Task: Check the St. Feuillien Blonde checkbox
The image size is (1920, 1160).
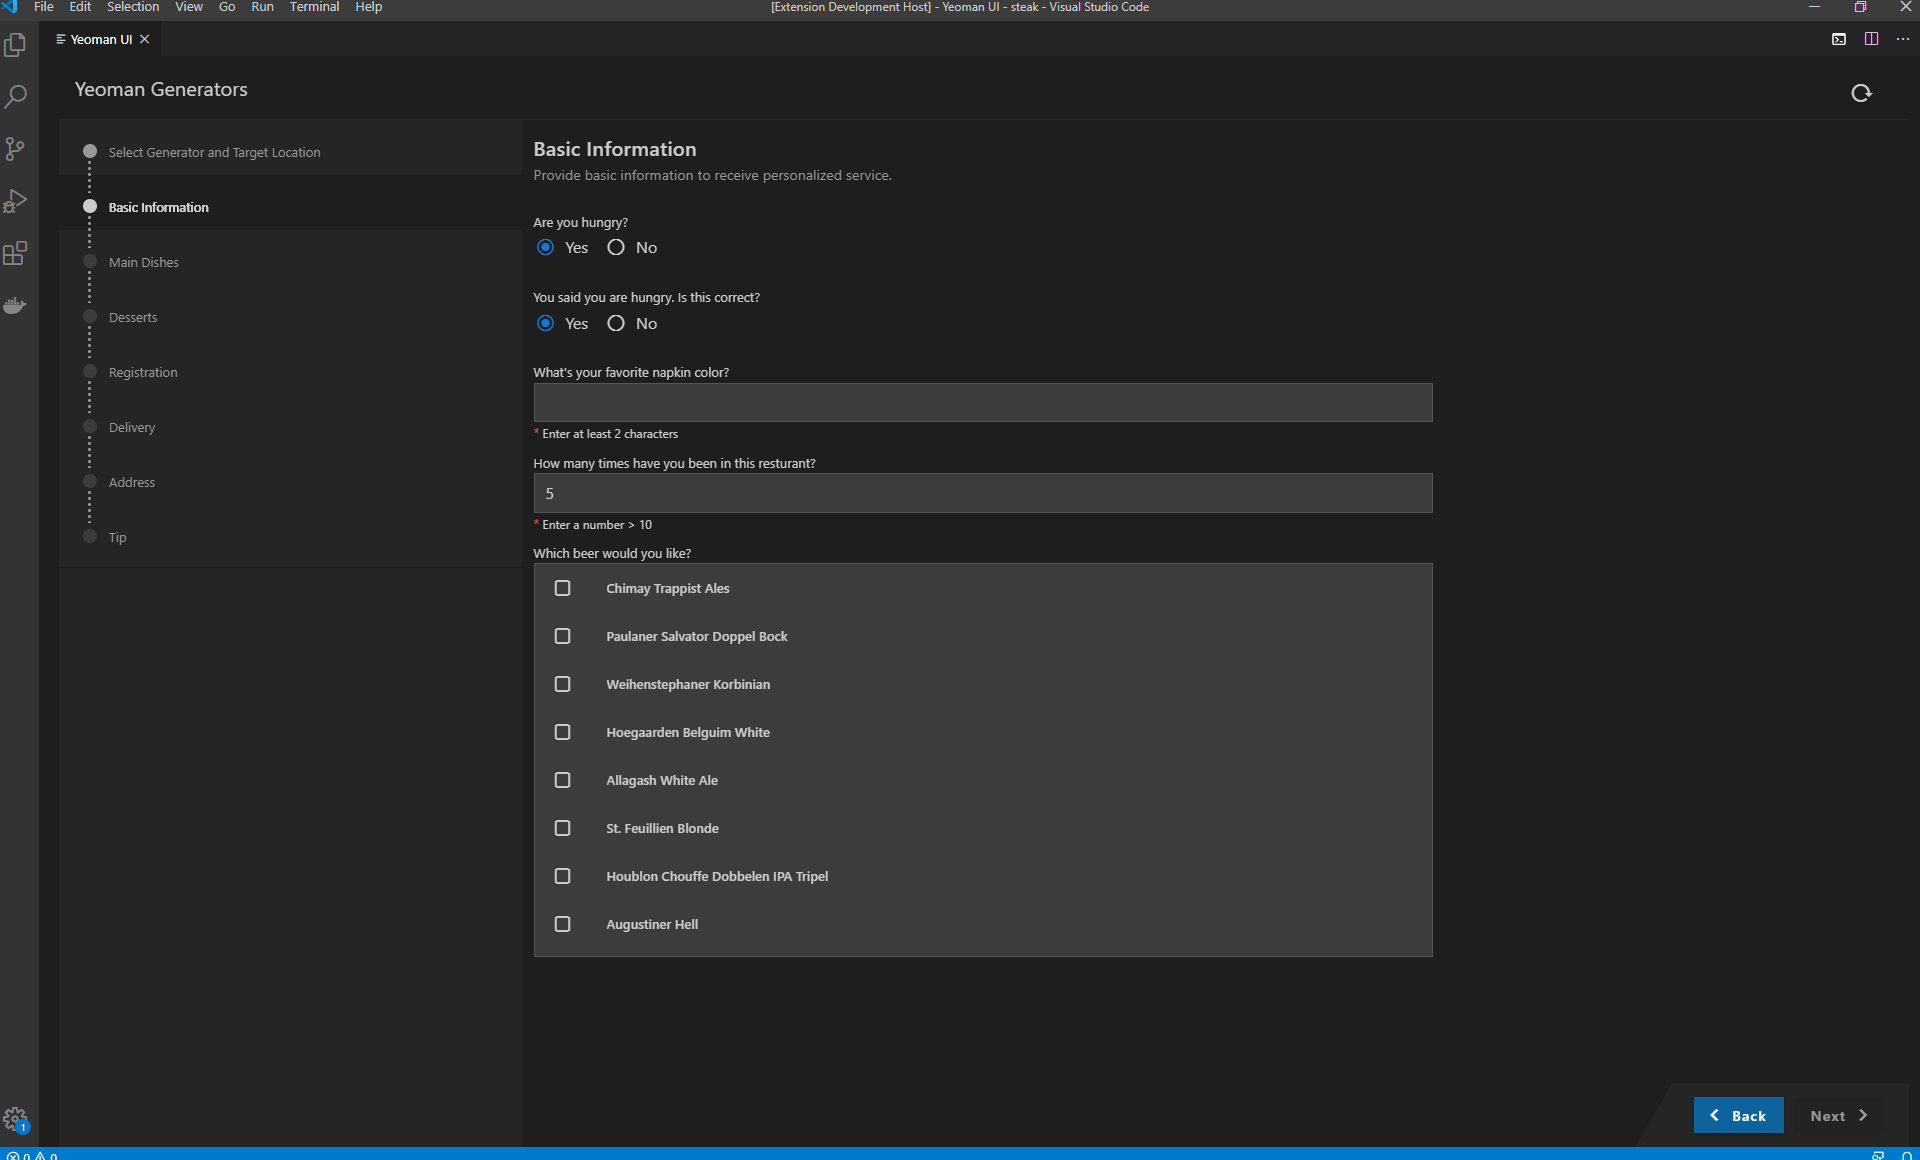Action: point(563,828)
